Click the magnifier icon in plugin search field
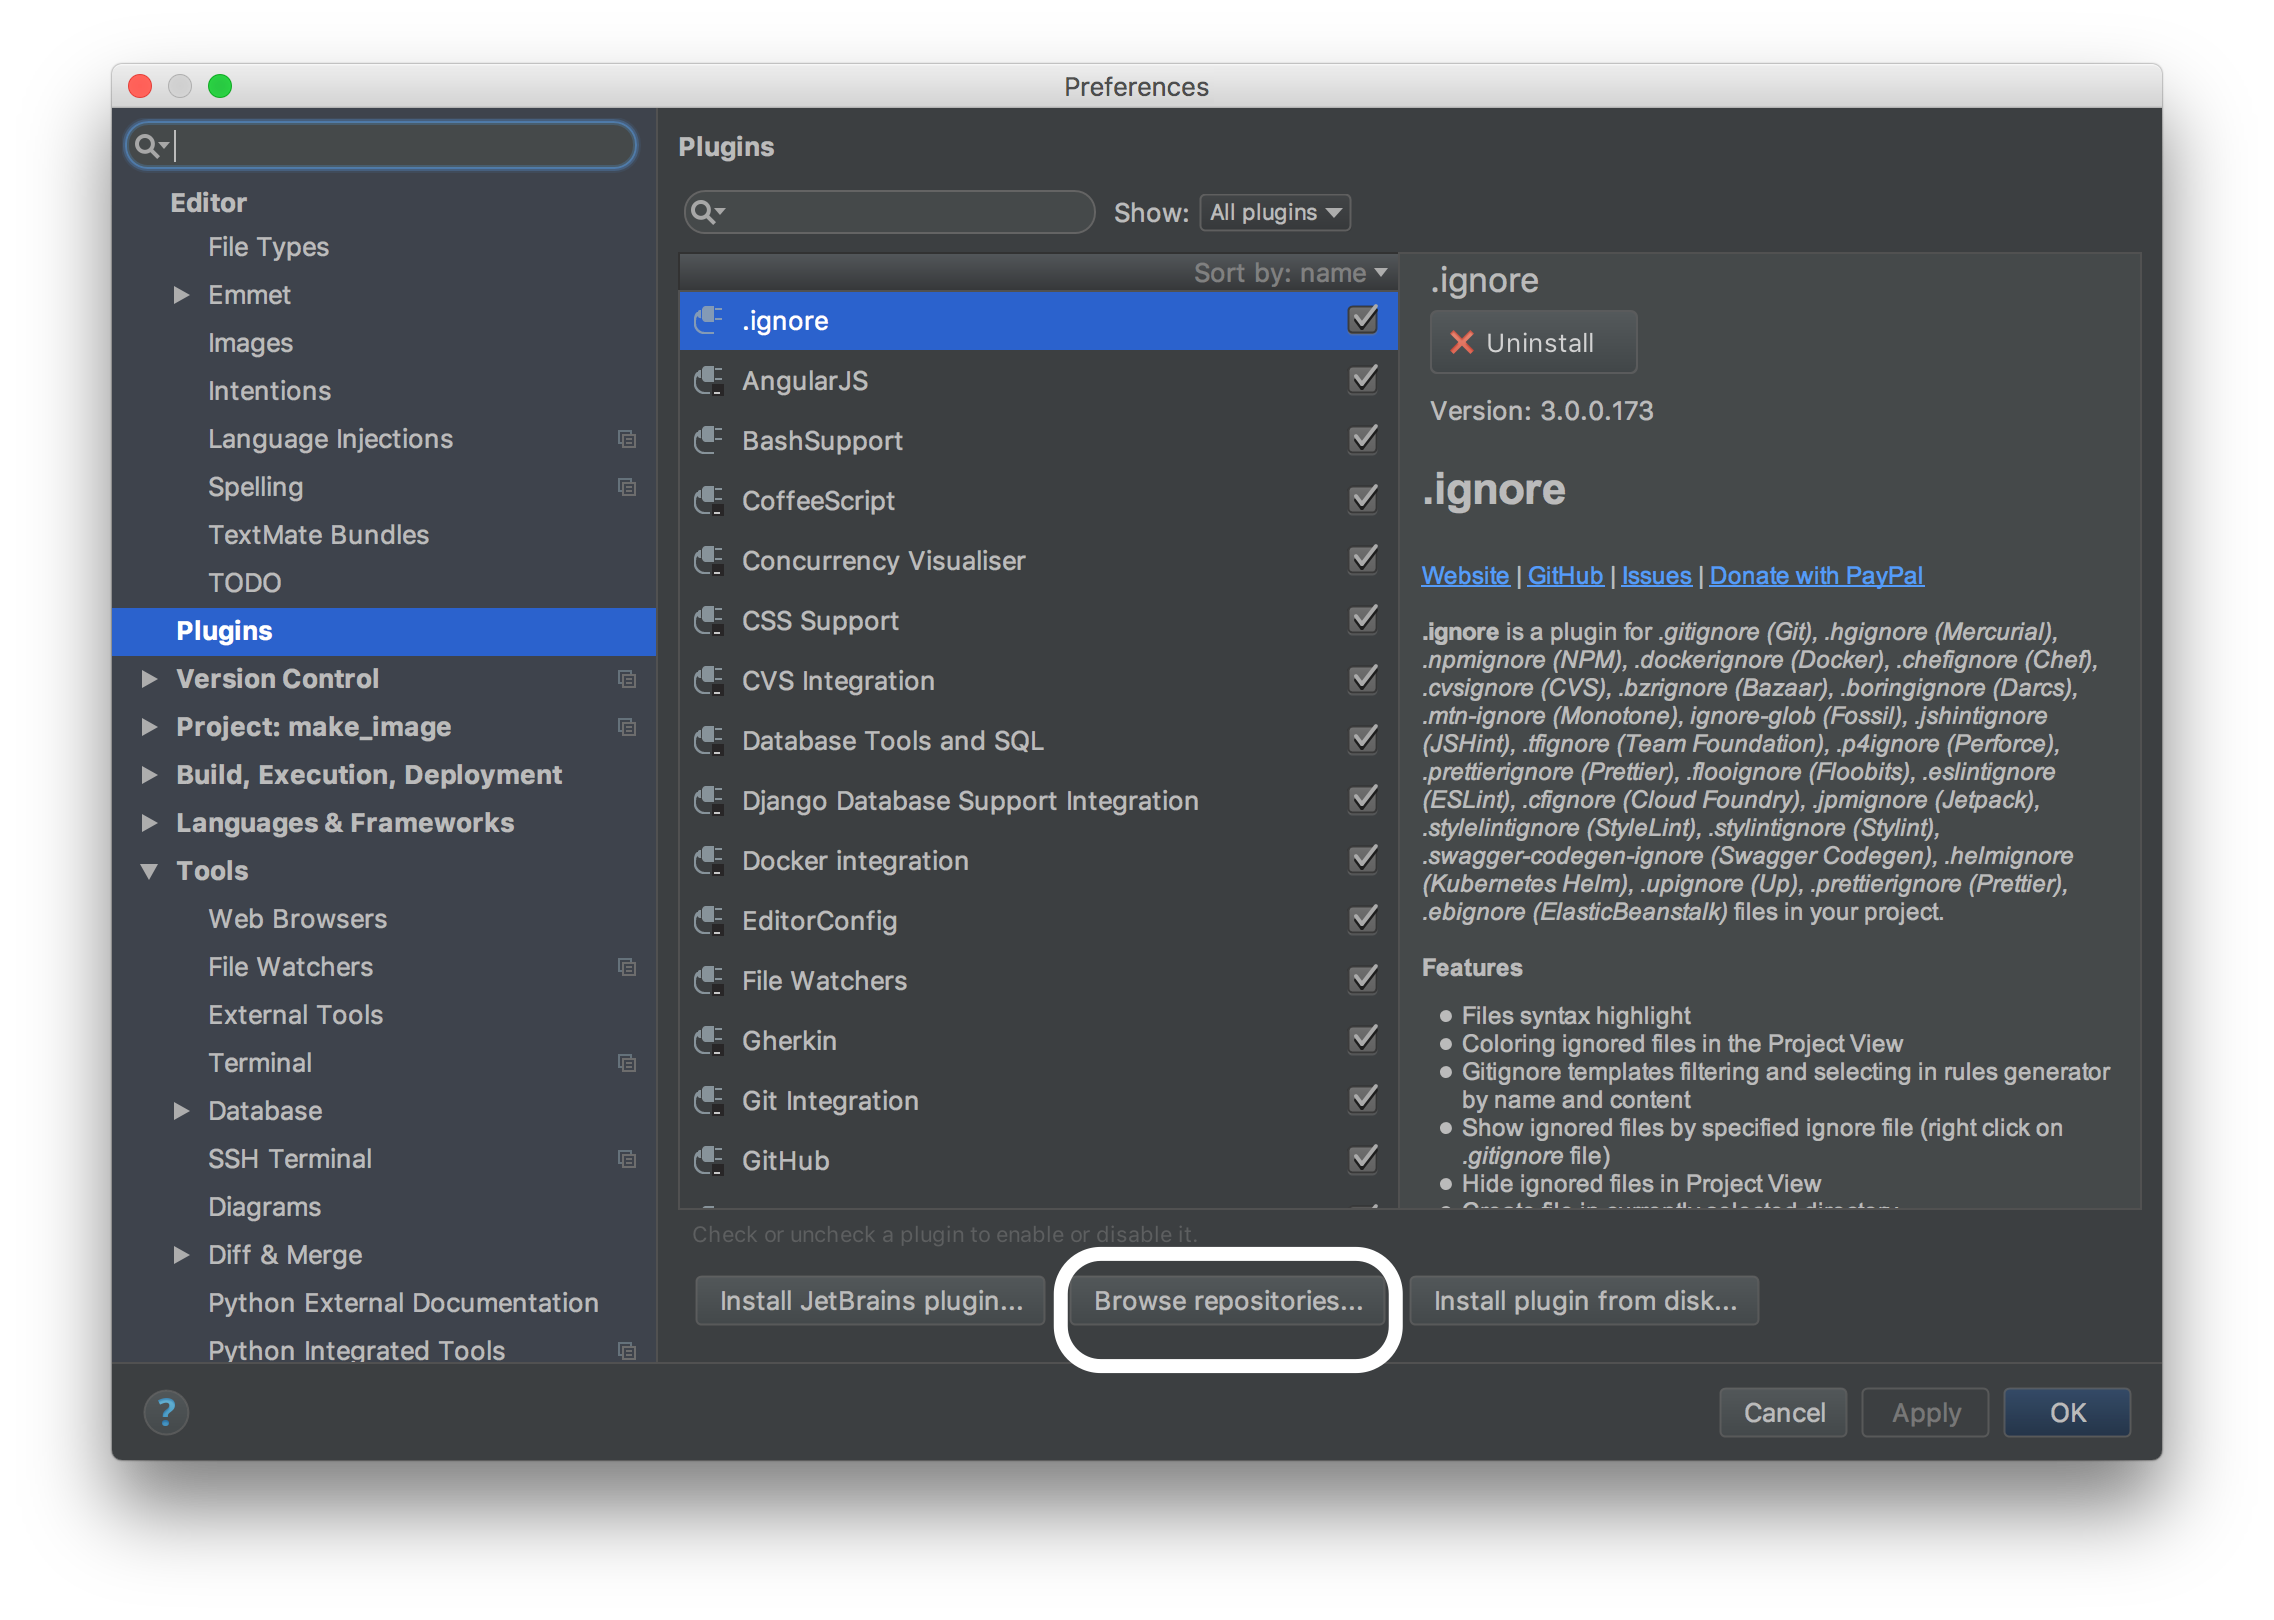2274x1620 pixels. 707,212
